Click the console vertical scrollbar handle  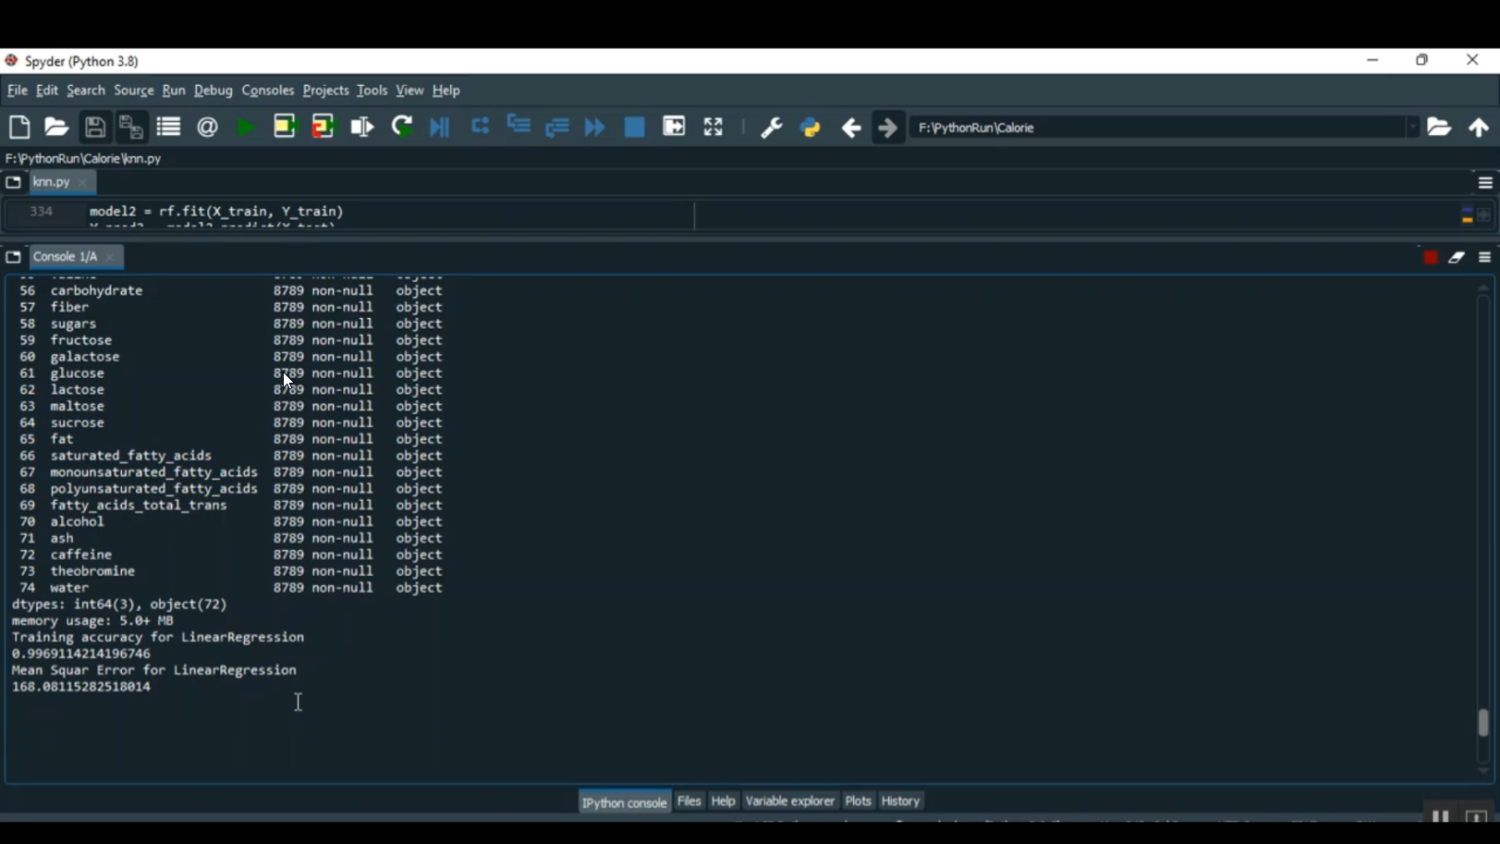[1483, 722]
